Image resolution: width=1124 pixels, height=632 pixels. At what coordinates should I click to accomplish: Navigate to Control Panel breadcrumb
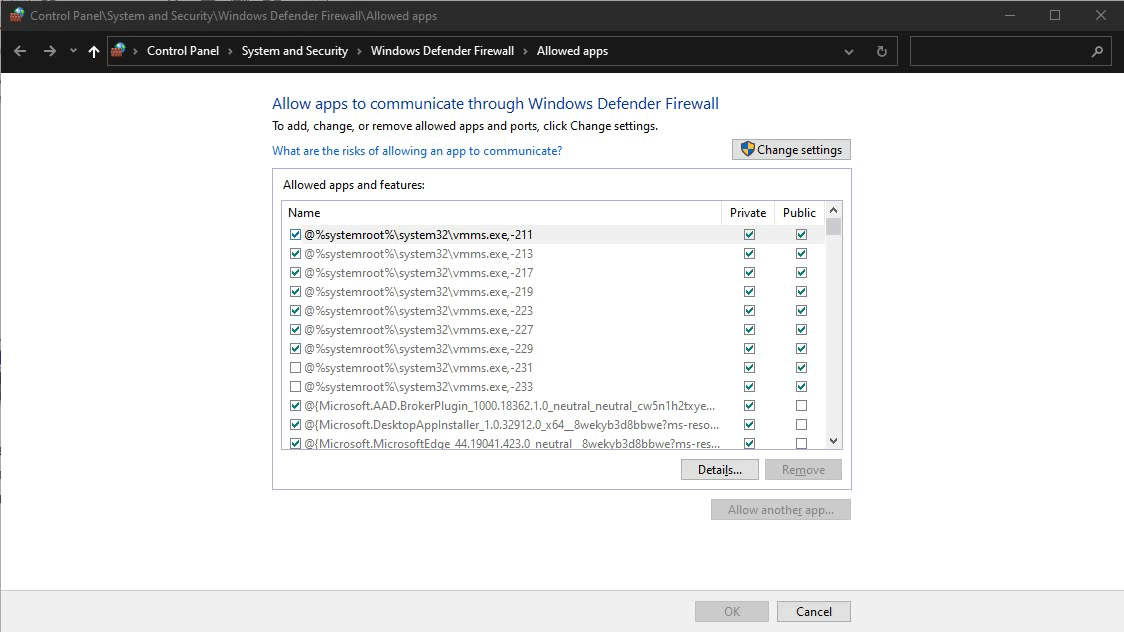[183, 51]
